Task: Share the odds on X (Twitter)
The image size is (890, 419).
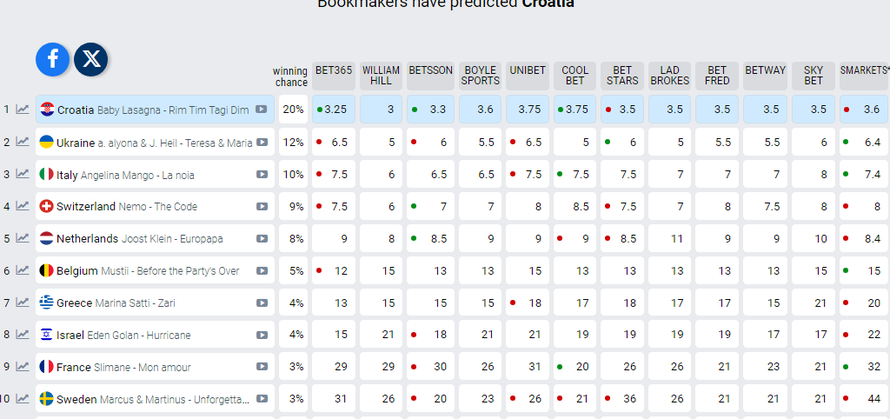Action: coord(91,59)
